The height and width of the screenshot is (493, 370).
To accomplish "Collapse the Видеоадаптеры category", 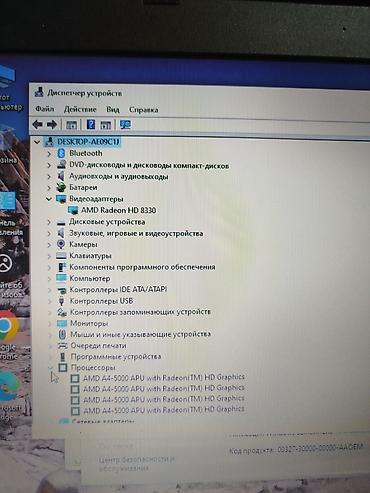I will coord(49,199).
